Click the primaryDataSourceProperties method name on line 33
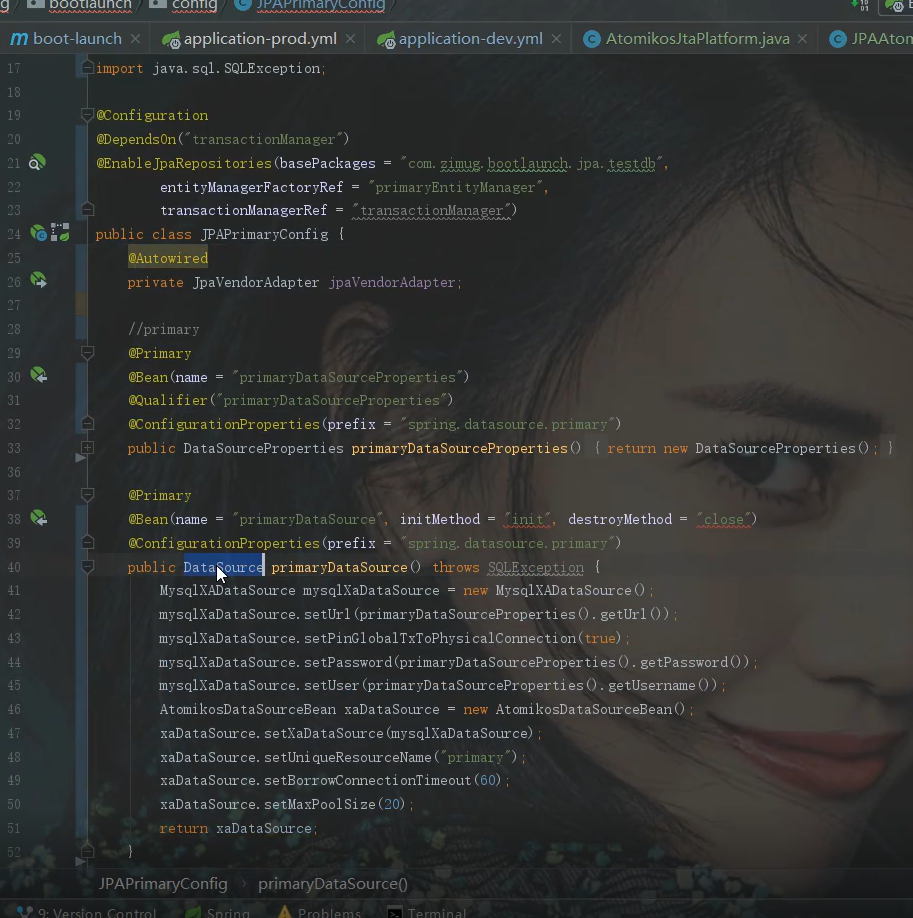This screenshot has height=918, width=913. [x=460, y=448]
